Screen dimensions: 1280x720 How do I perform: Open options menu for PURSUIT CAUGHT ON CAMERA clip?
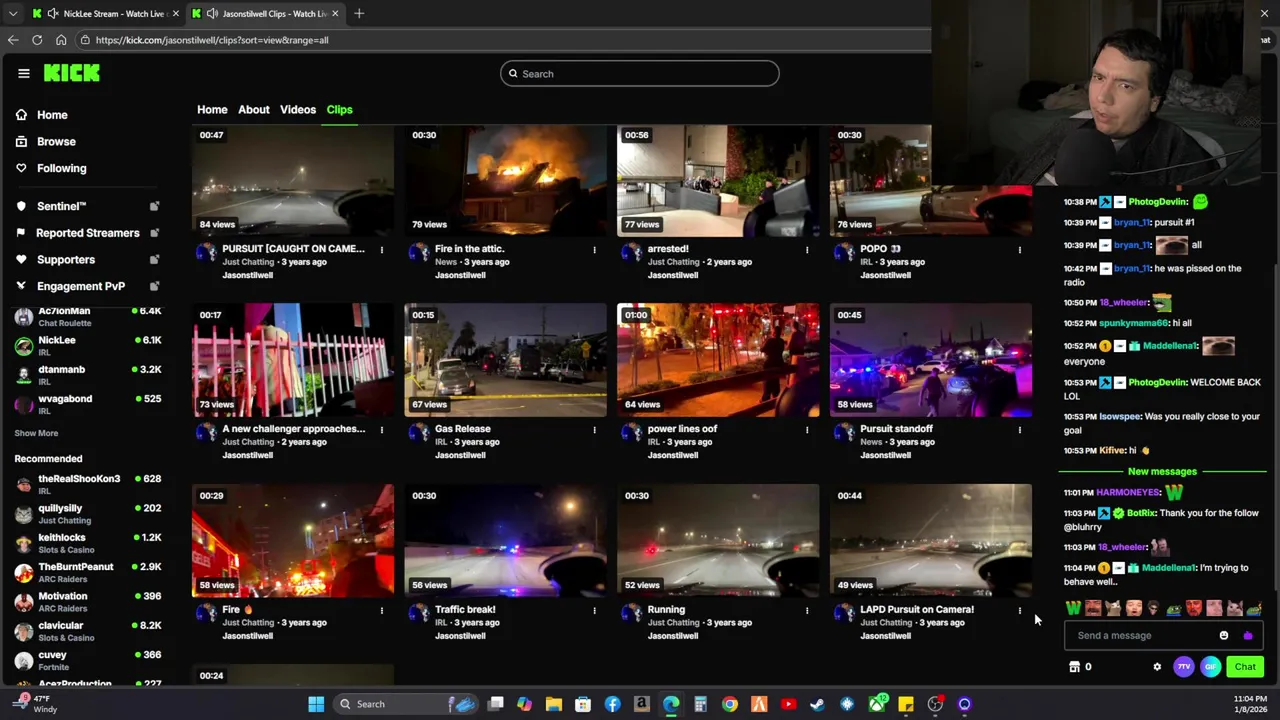381,249
